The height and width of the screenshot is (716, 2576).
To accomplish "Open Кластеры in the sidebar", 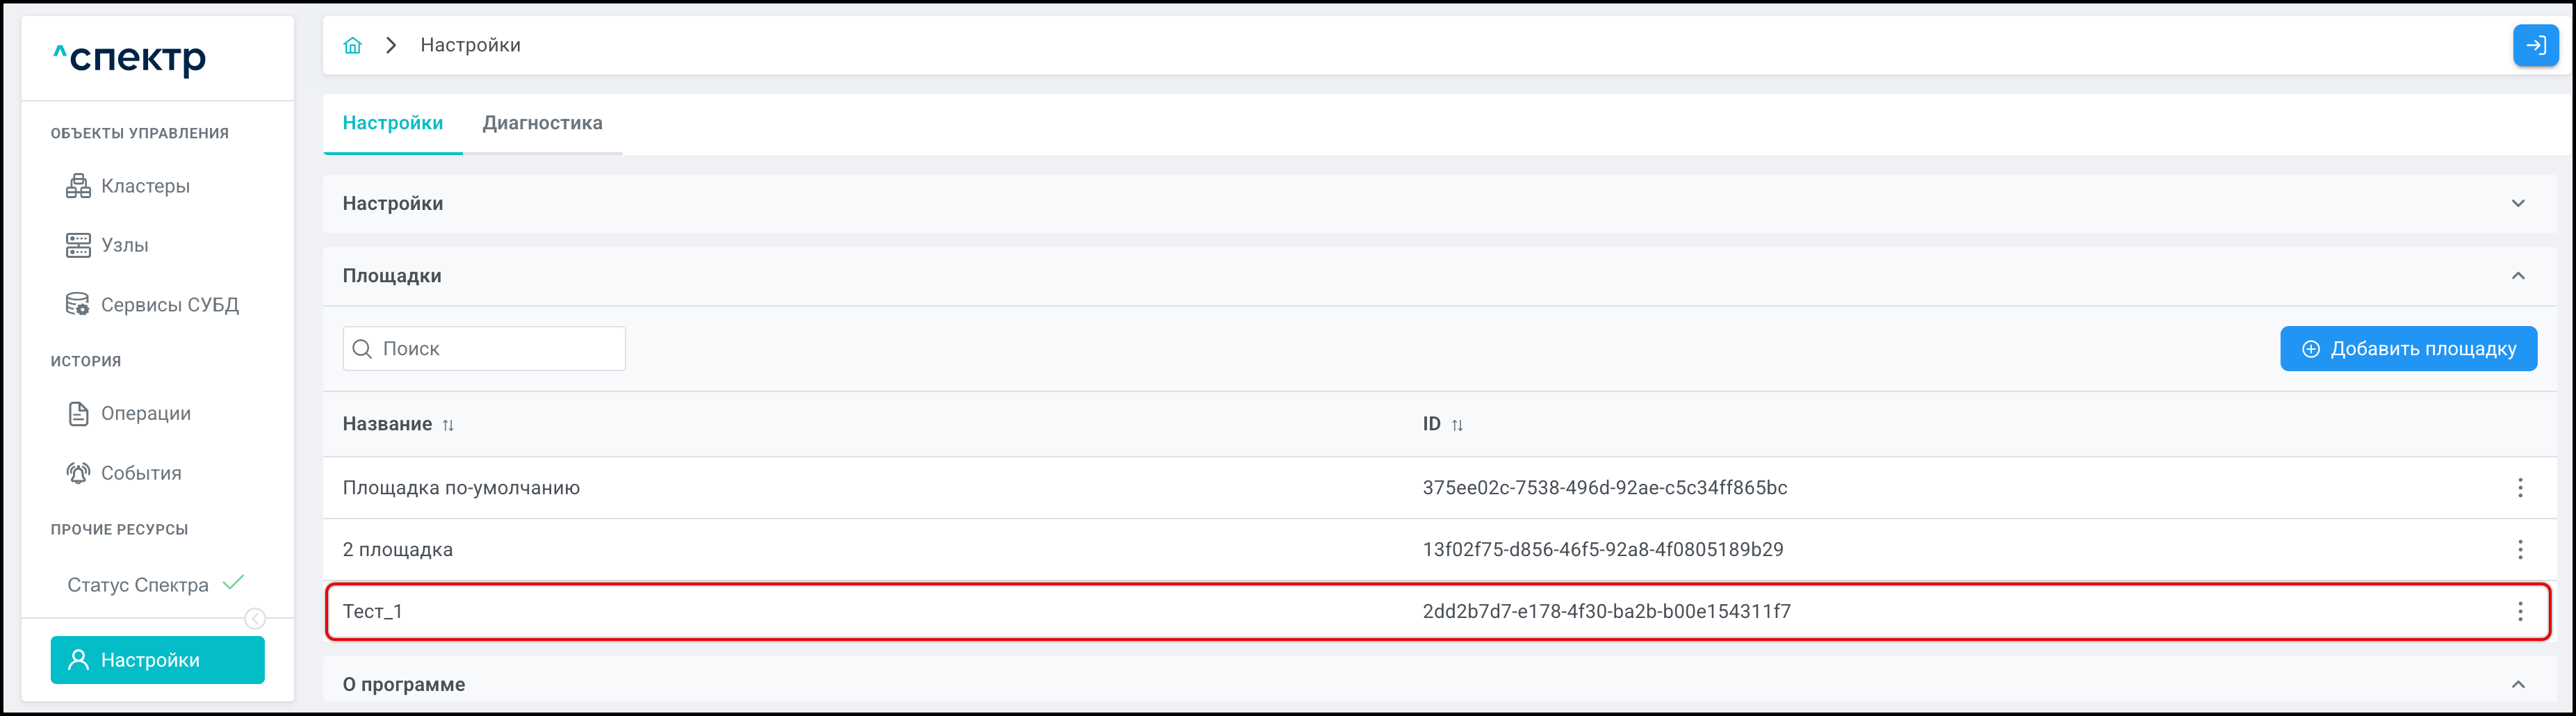I will [145, 186].
